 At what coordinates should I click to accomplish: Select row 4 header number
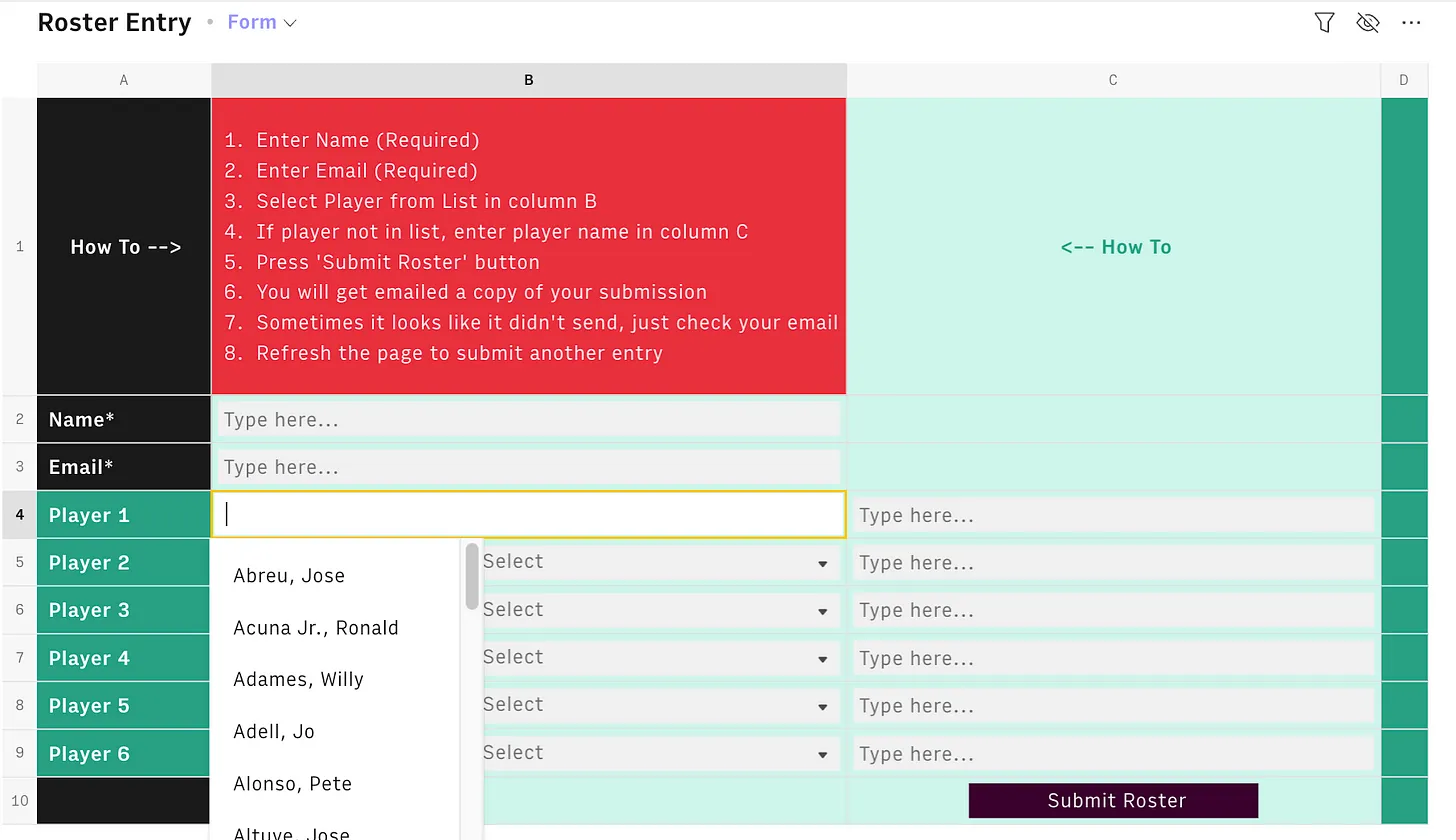tap(19, 515)
